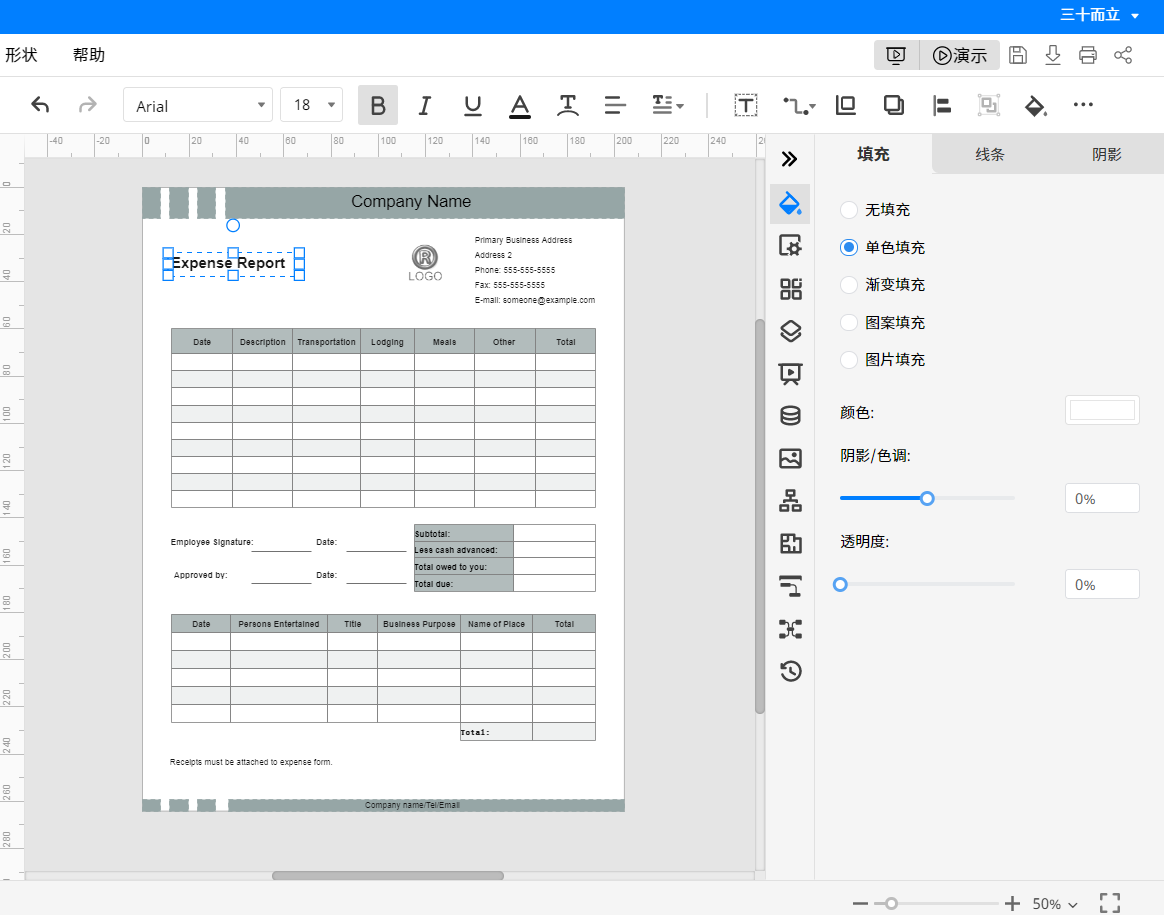Click the Share icon

point(1123,55)
